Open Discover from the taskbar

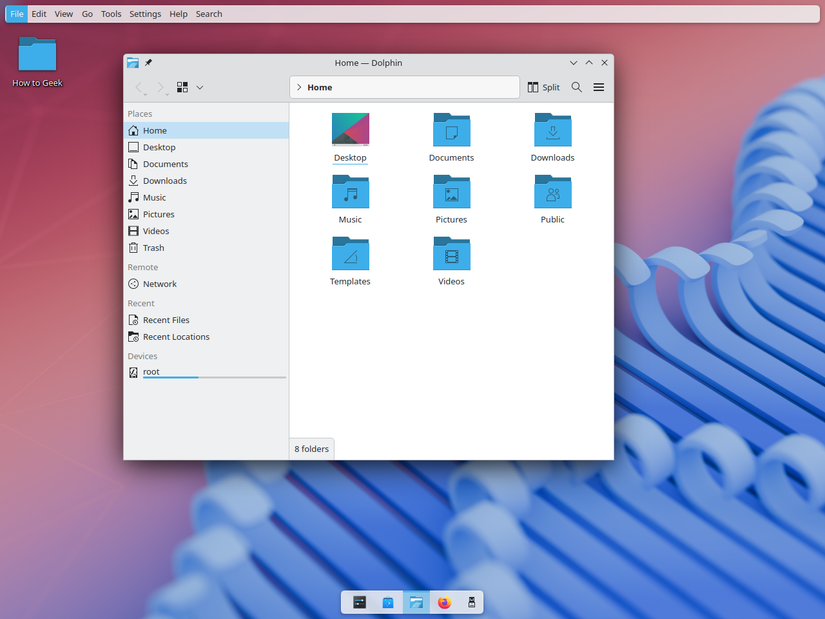pos(387,602)
